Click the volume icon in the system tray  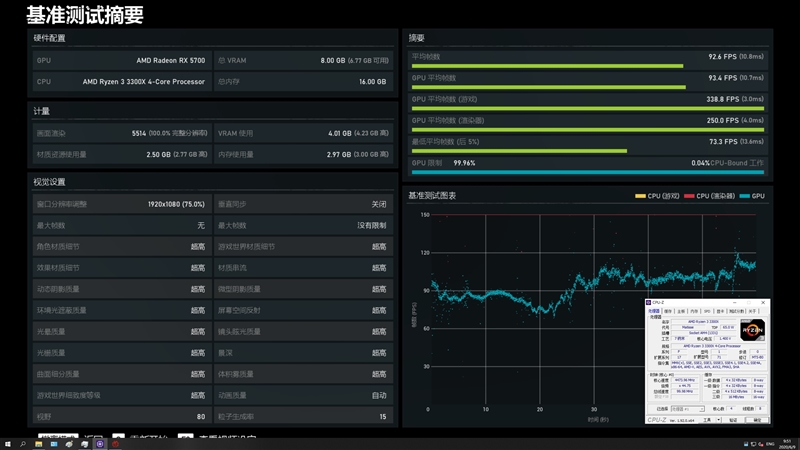(761, 444)
